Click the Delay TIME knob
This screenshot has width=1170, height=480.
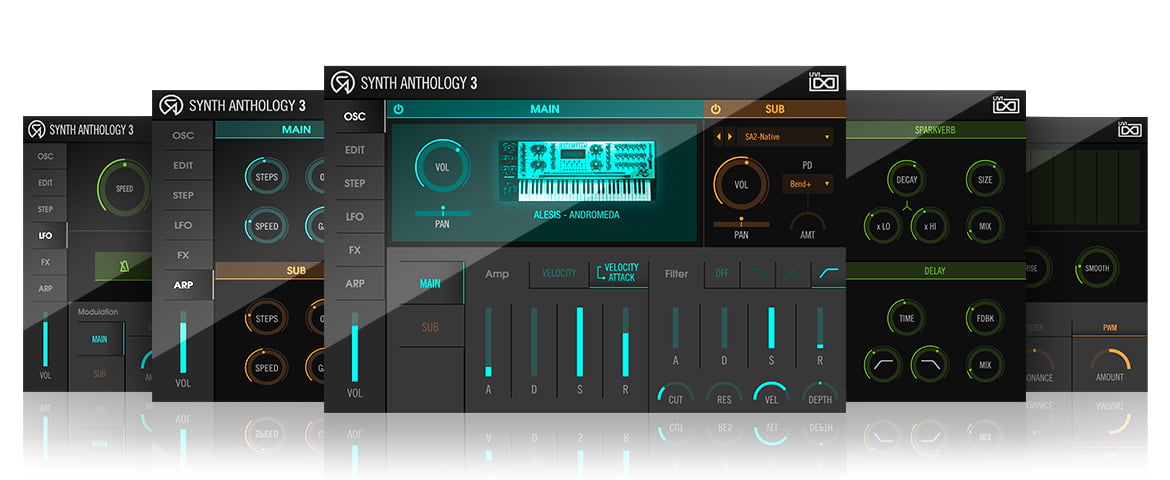pos(907,318)
